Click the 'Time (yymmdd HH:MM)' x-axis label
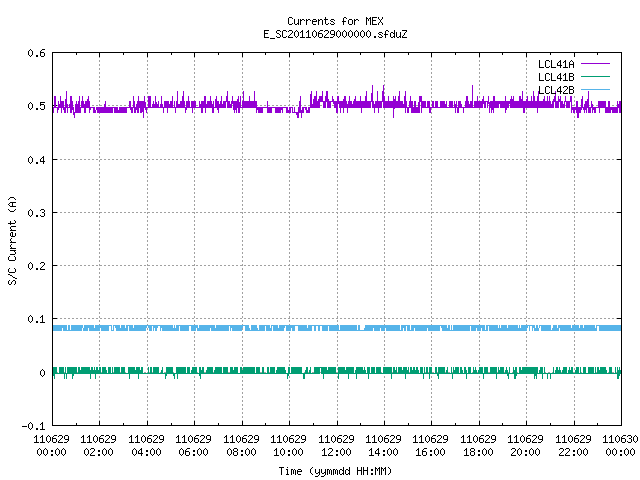Viewport: 640px width, 480px height. (x=335, y=471)
